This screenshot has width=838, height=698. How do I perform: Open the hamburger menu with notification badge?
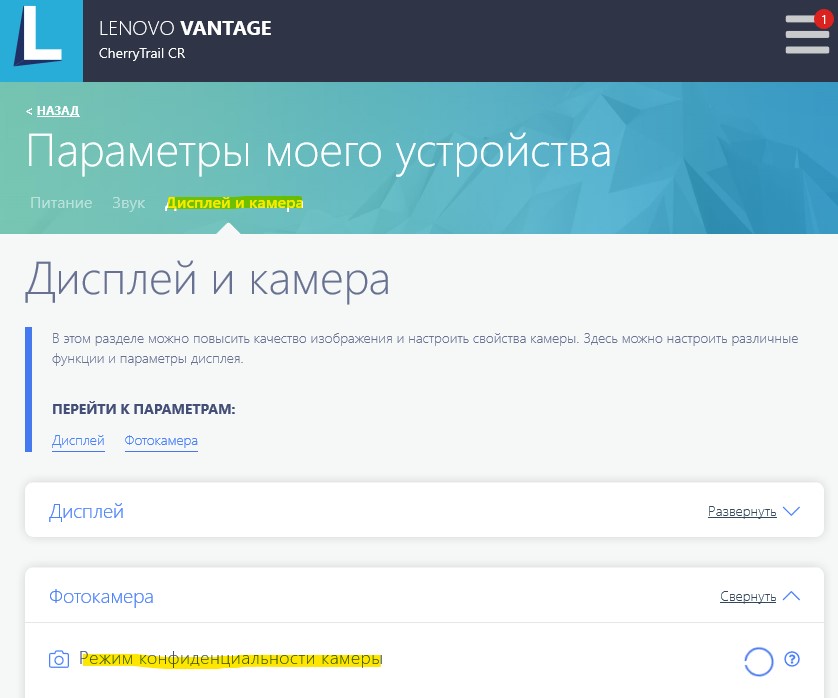click(x=807, y=34)
